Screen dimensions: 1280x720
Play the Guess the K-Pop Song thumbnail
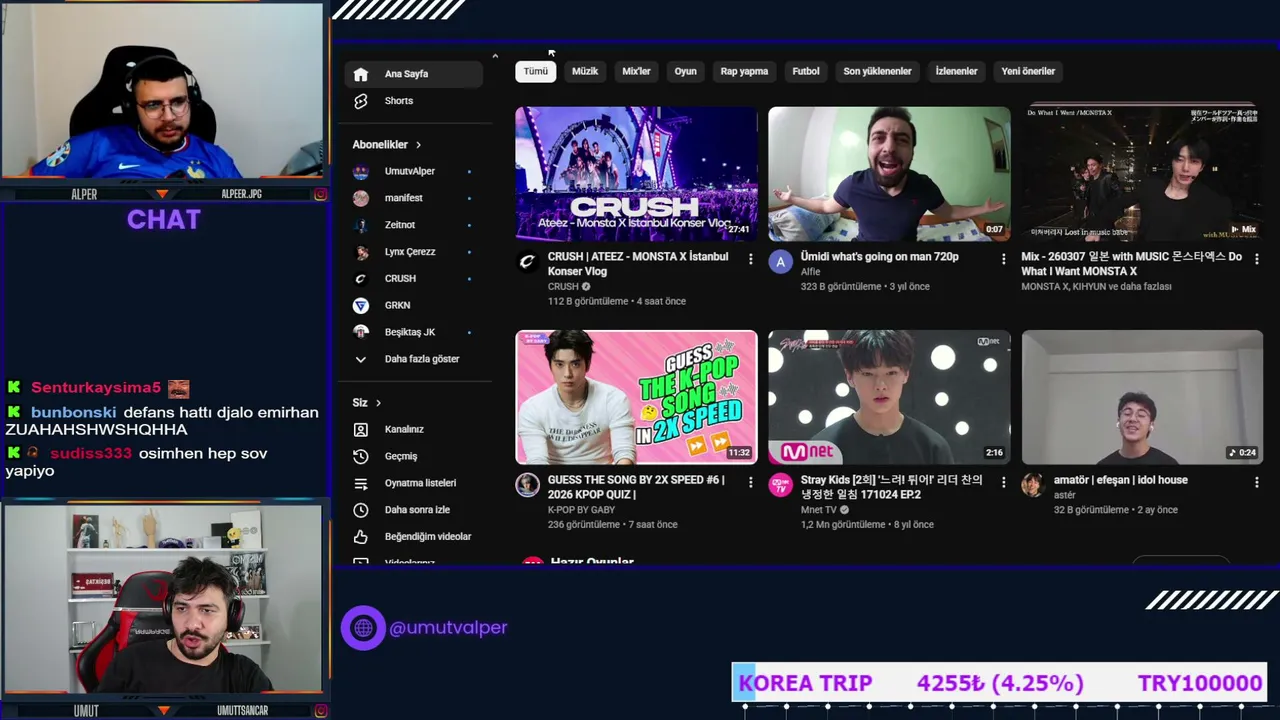click(x=636, y=397)
